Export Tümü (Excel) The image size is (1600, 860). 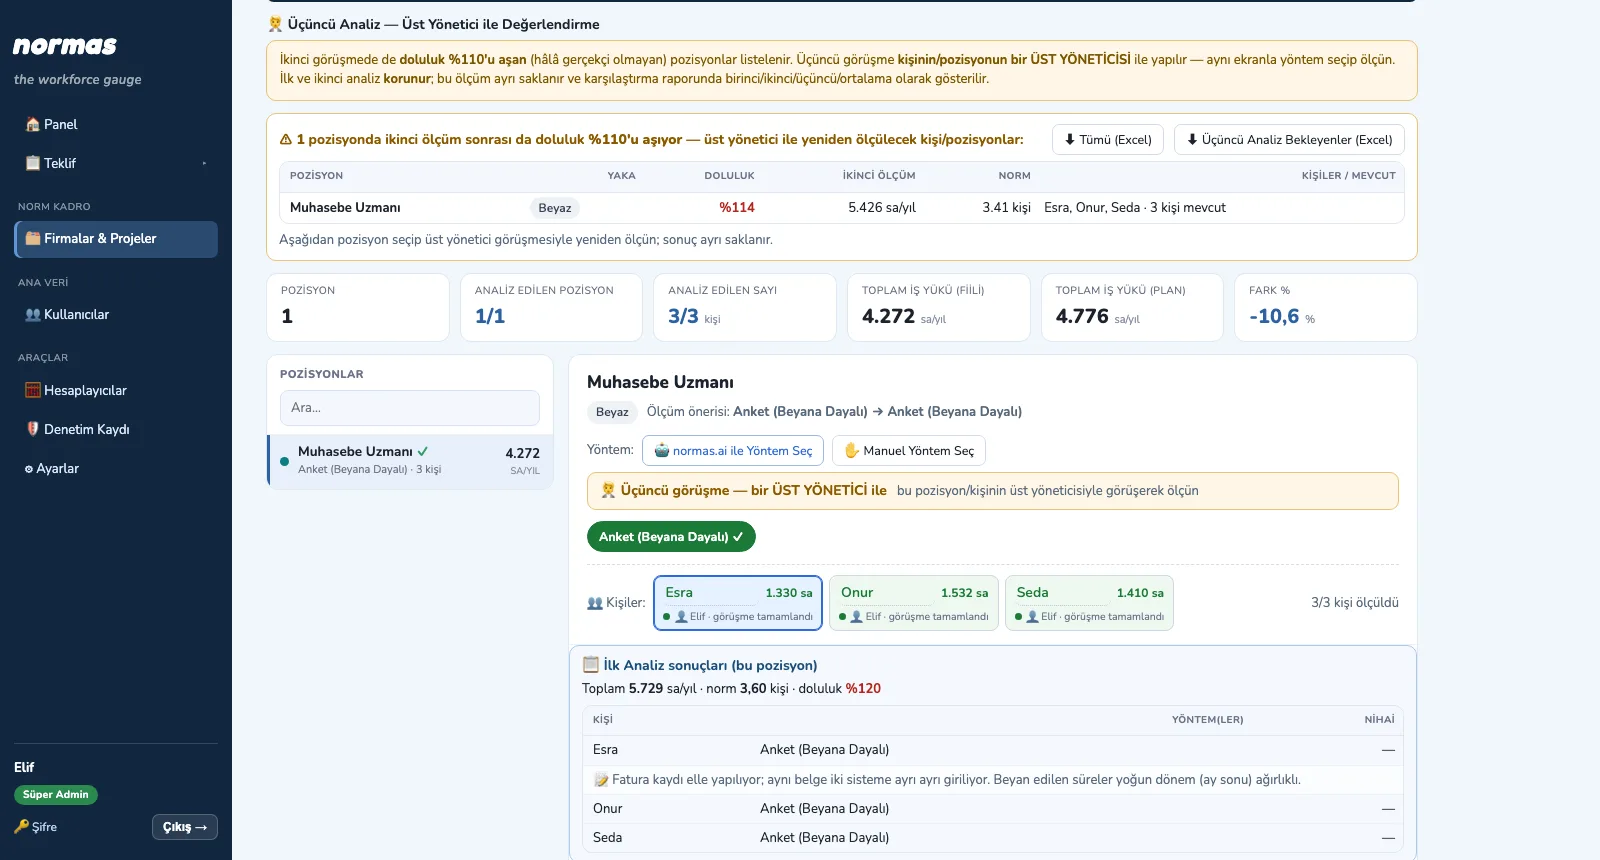(x=1108, y=140)
